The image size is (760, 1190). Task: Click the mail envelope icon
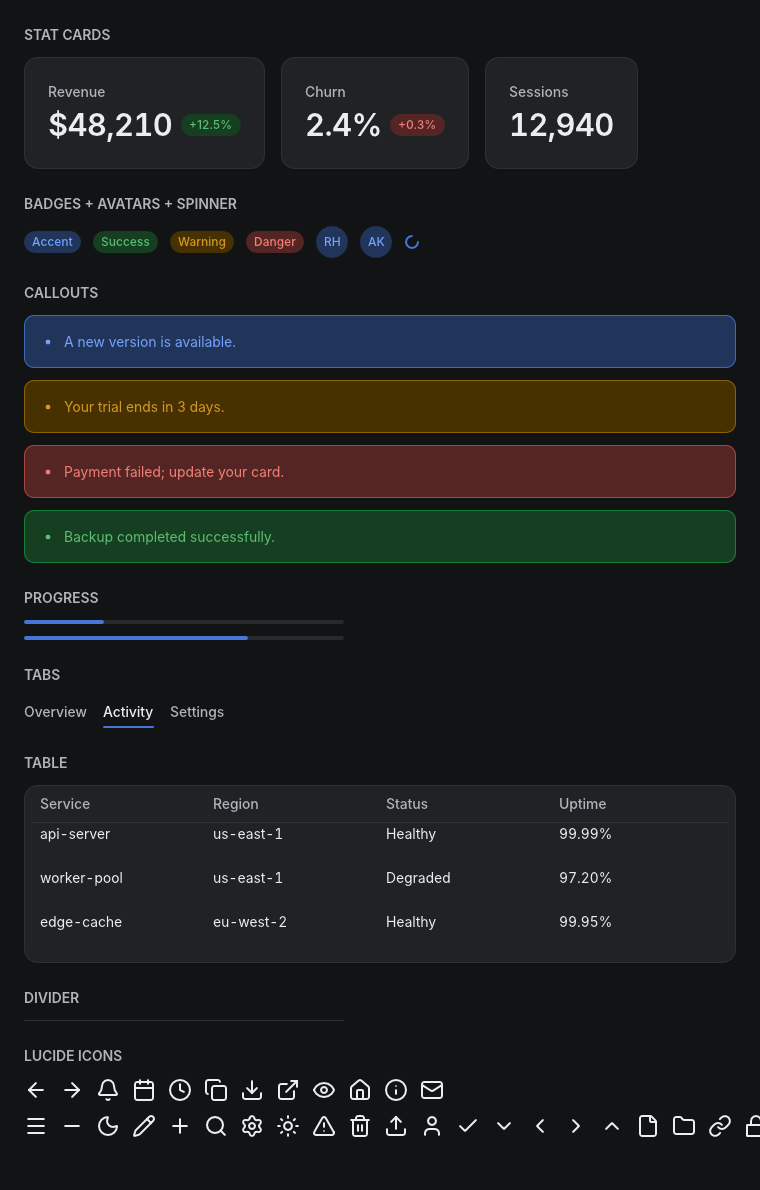click(x=432, y=1090)
